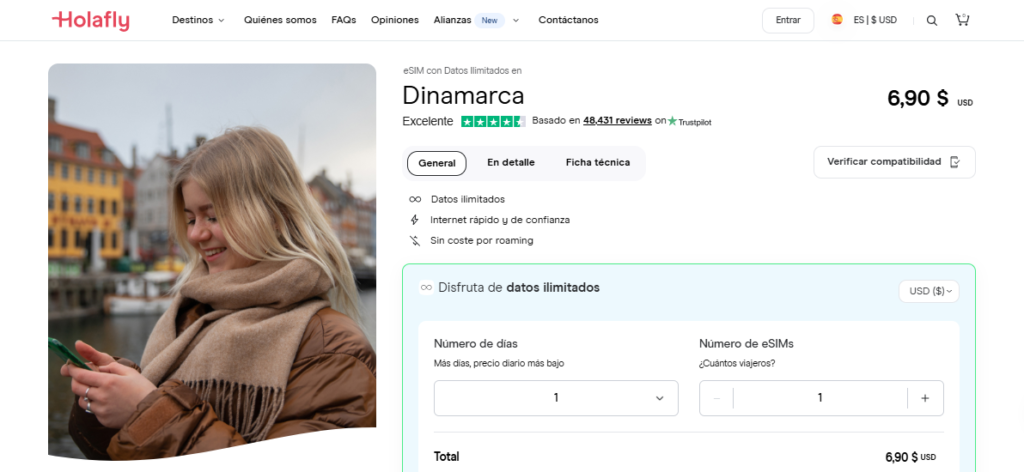Expand the Destinos menu

click(198, 20)
